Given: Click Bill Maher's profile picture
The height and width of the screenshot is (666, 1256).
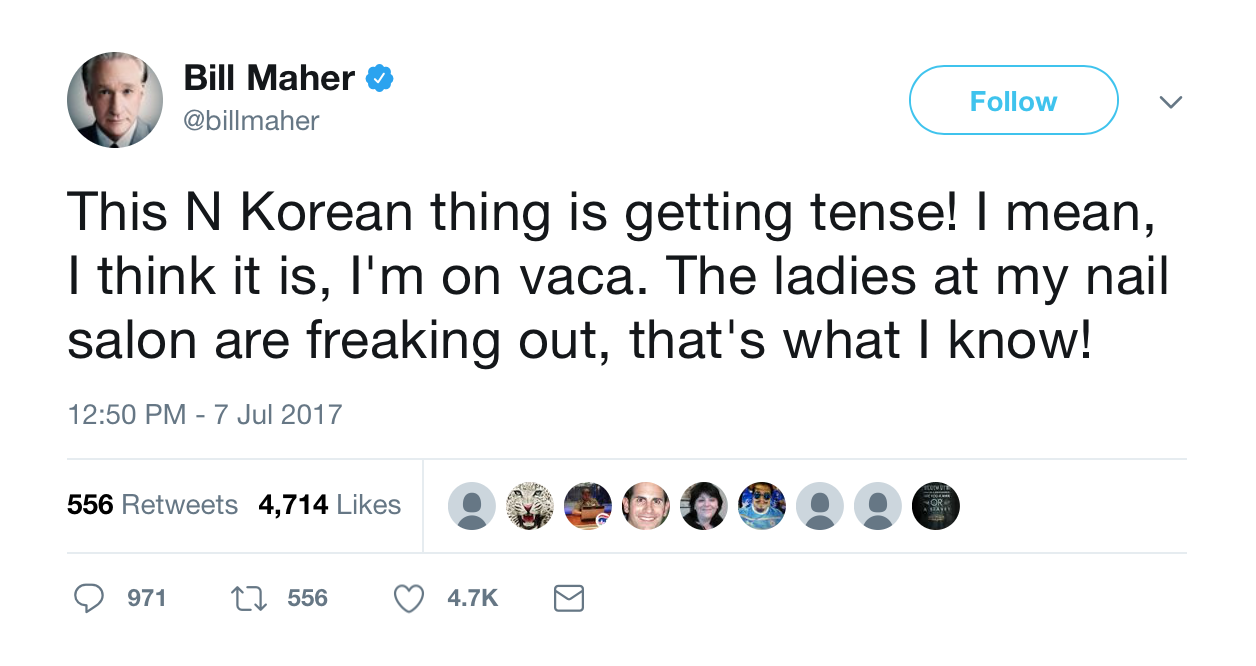Looking at the screenshot, I should point(115,100).
